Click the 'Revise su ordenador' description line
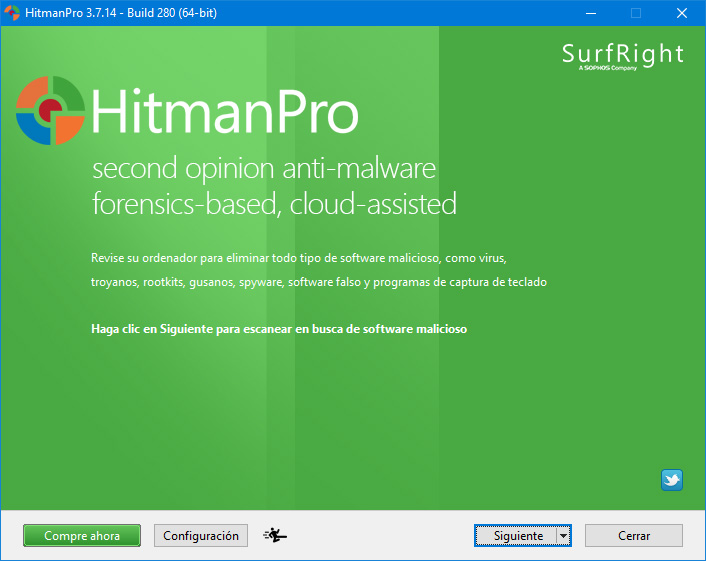Viewport: 706px width, 561px height. pos(299,258)
